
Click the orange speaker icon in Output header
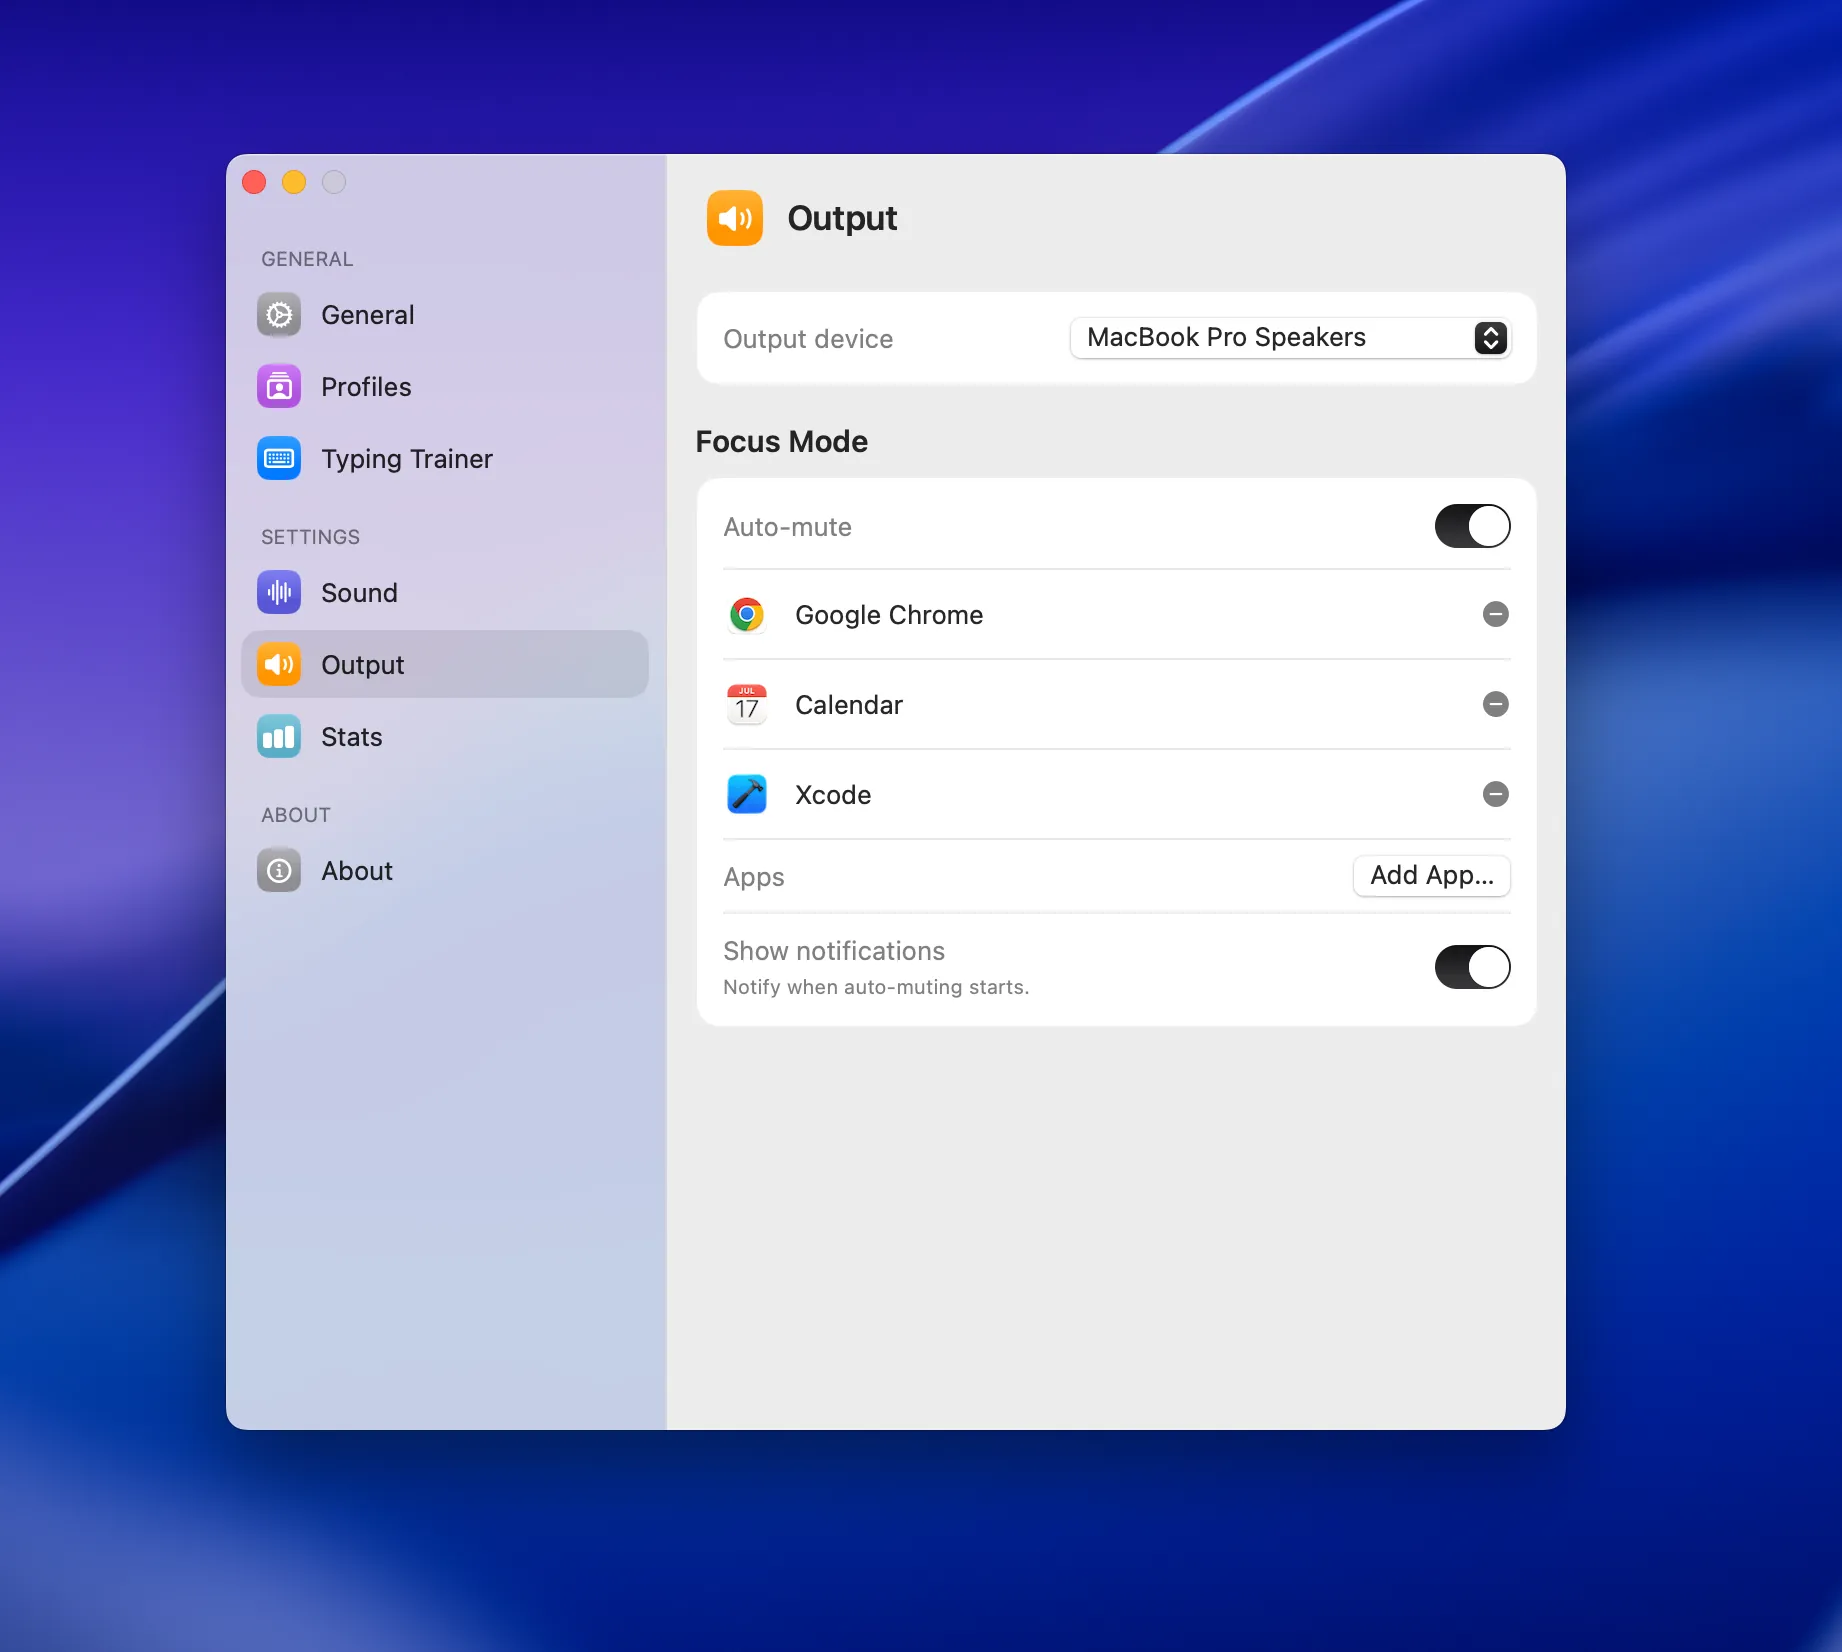coord(735,218)
